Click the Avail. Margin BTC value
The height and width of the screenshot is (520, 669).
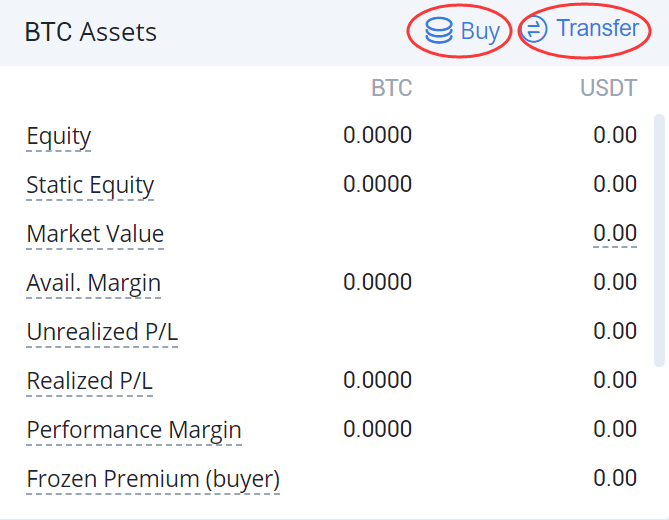pos(377,282)
